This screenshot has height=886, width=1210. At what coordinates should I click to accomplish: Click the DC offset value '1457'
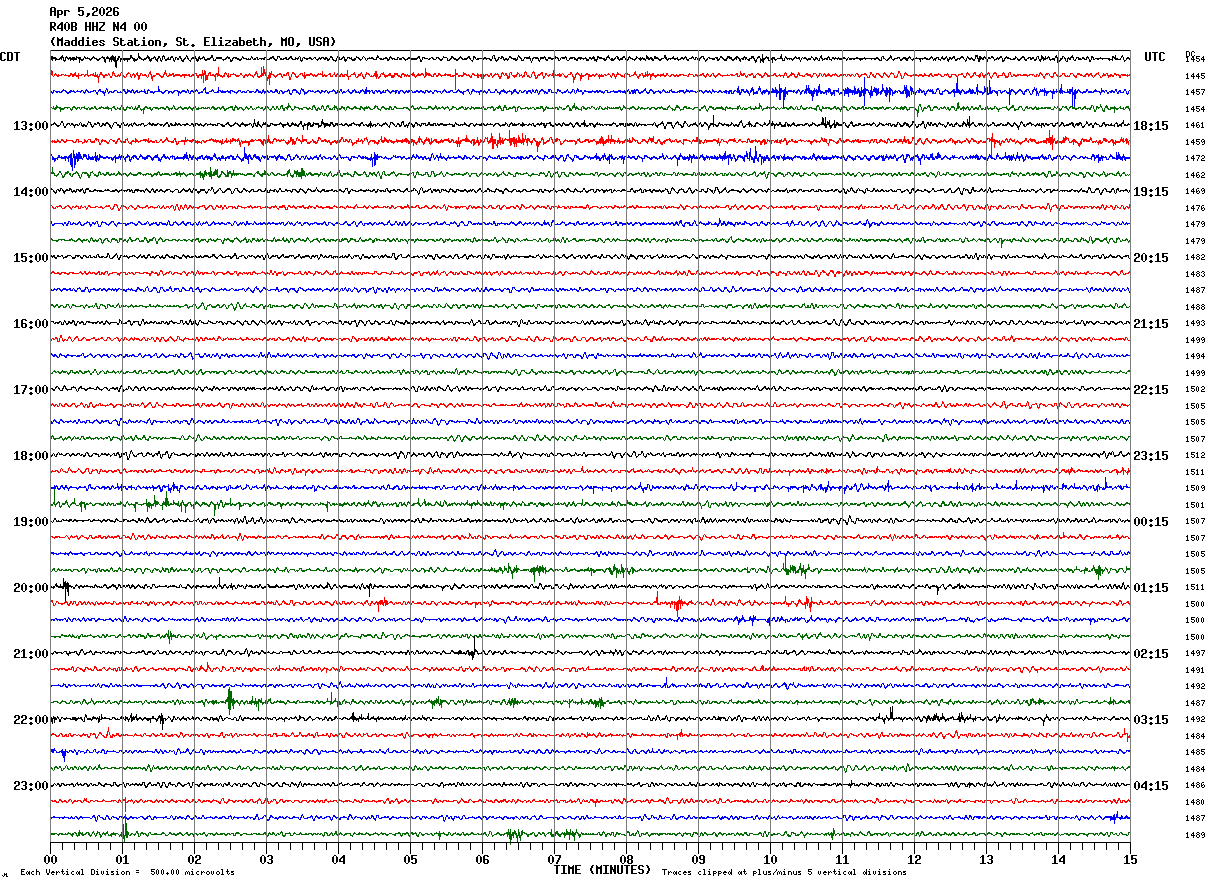point(1195,92)
